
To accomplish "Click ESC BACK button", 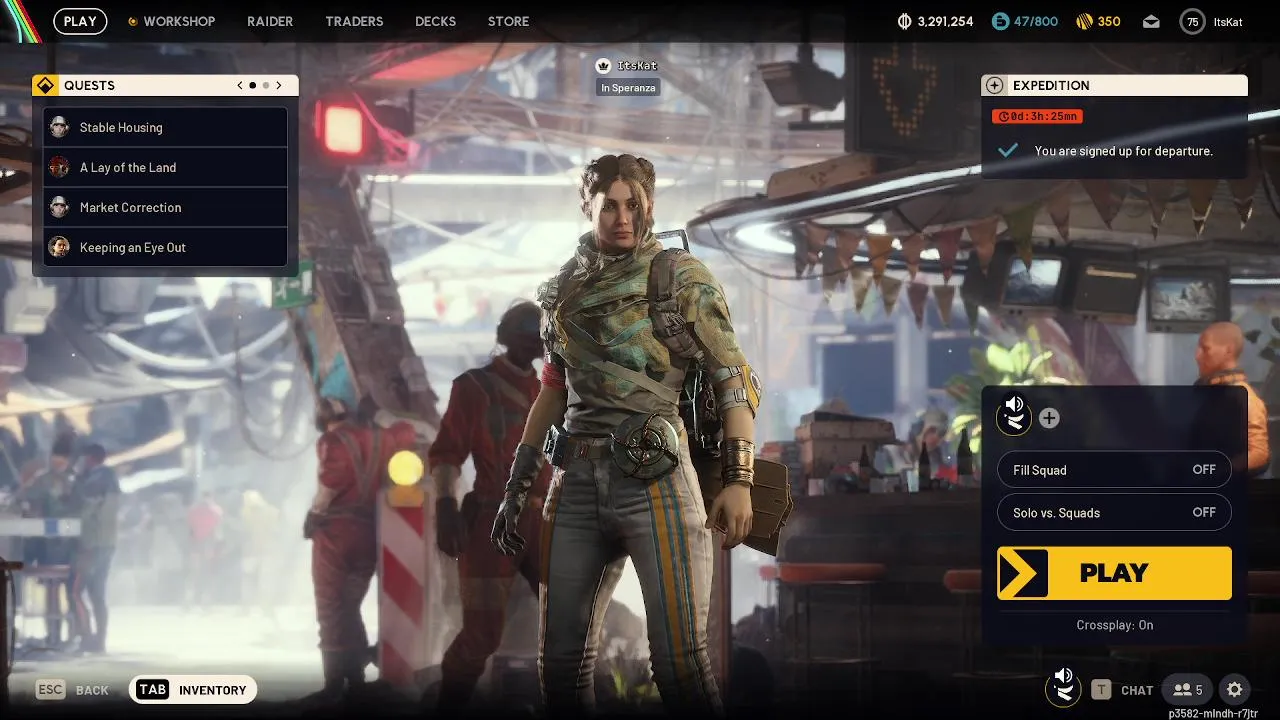I will pos(72,690).
